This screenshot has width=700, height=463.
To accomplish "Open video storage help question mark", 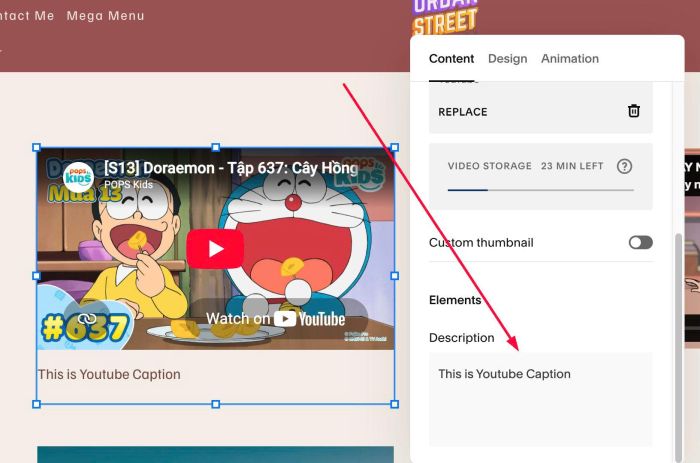I will pyautogui.click(x=624, y=166).
